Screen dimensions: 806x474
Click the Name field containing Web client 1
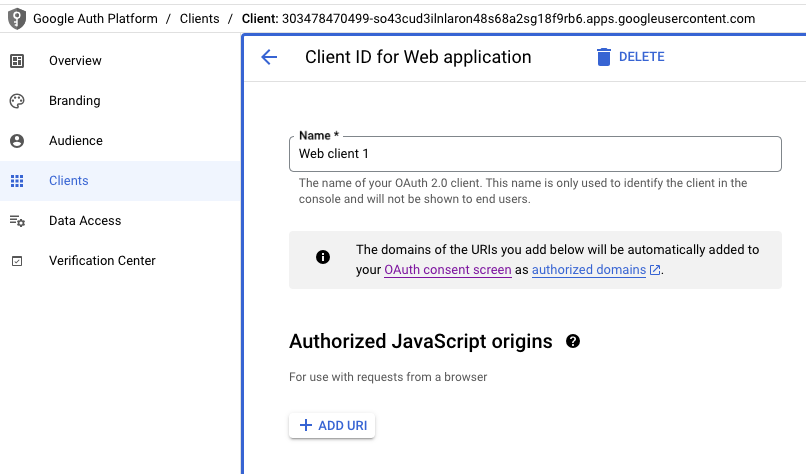pyautogui.click(x=535, y=154)
